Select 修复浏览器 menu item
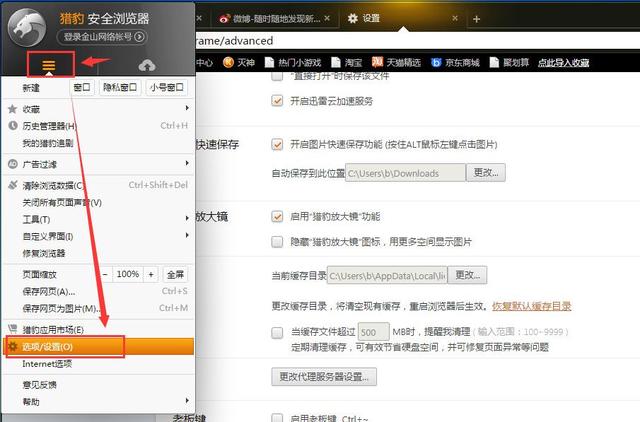The image size is (640, 422). [x=98, y=253]
